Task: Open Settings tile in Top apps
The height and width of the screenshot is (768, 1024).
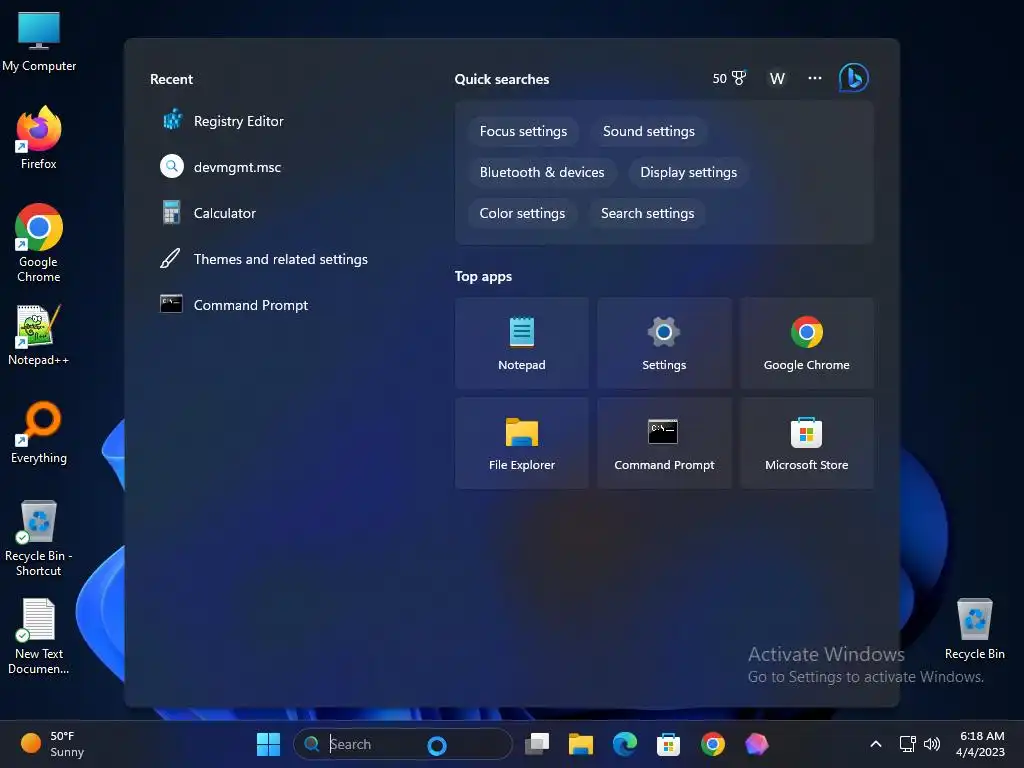Action: tap(664, 344)
